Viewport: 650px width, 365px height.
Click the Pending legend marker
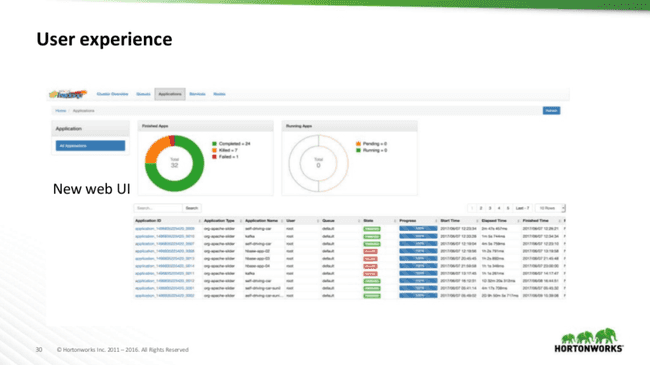pos(358,144)
